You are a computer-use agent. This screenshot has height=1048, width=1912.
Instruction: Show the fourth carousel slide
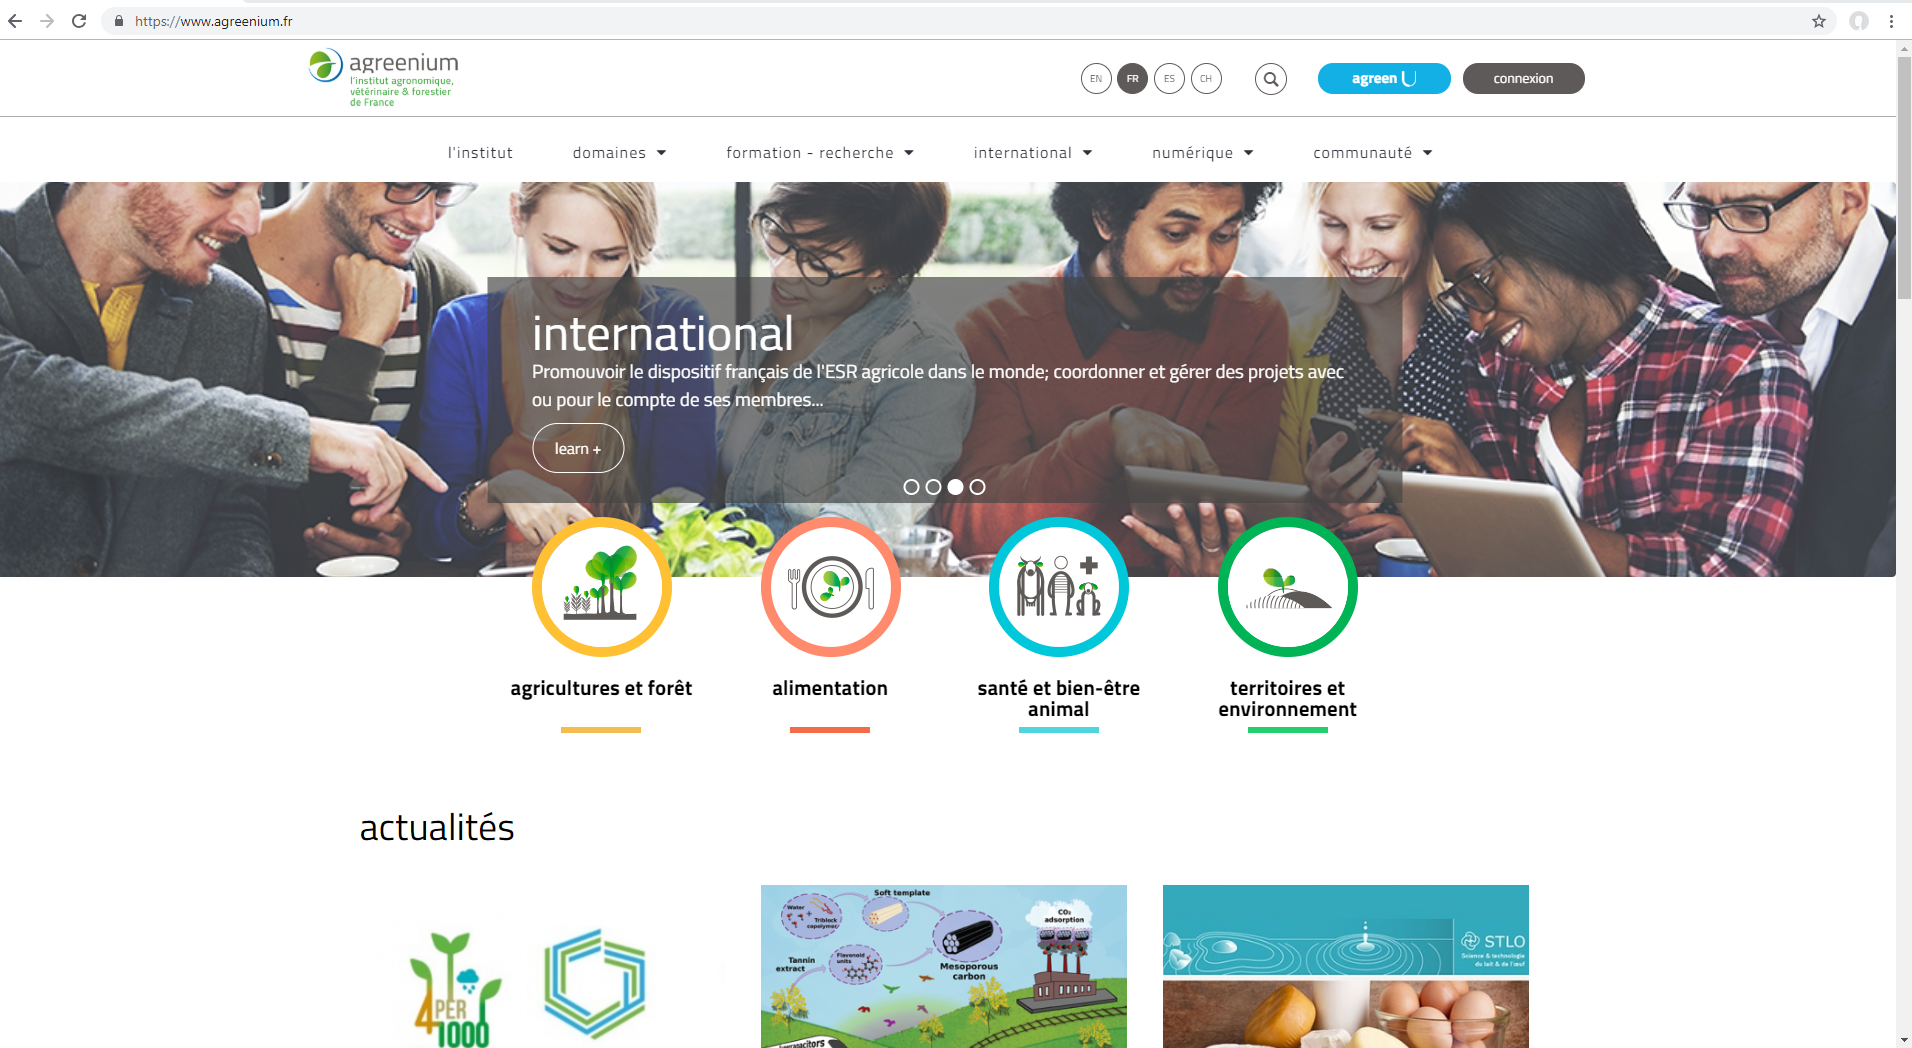977,487
